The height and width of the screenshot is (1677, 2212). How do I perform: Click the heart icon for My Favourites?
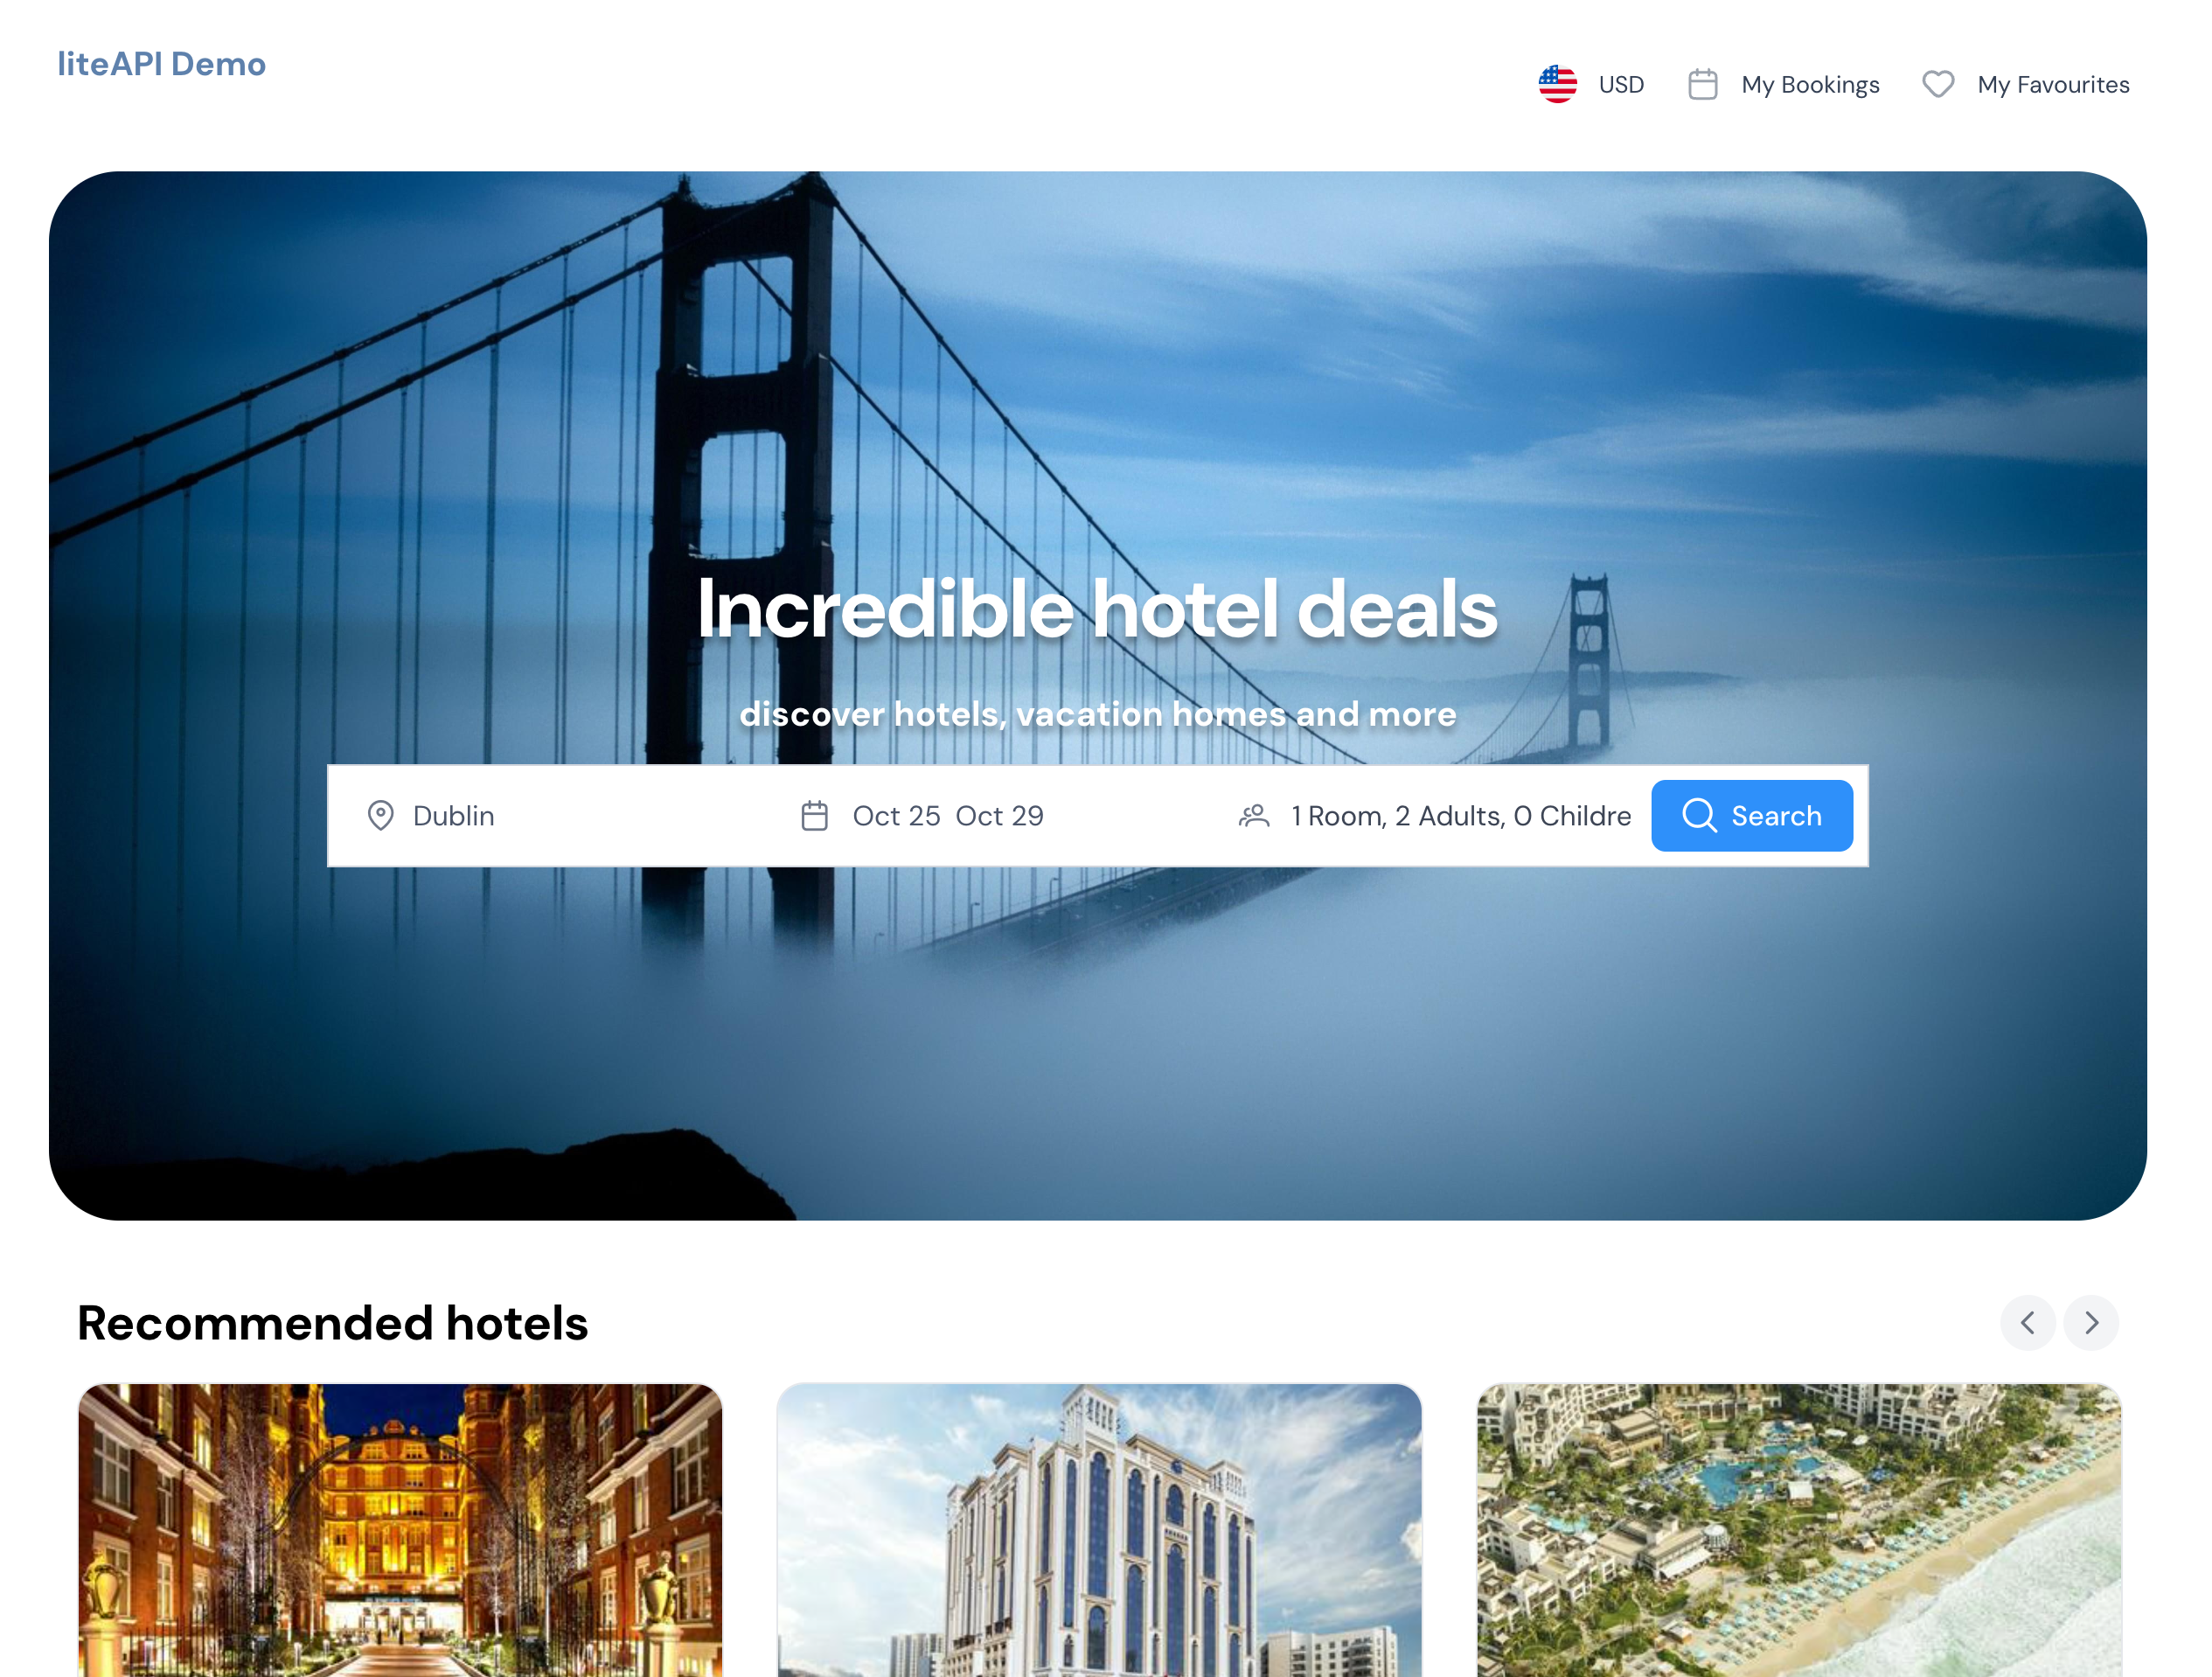[x=1937, y=85]
